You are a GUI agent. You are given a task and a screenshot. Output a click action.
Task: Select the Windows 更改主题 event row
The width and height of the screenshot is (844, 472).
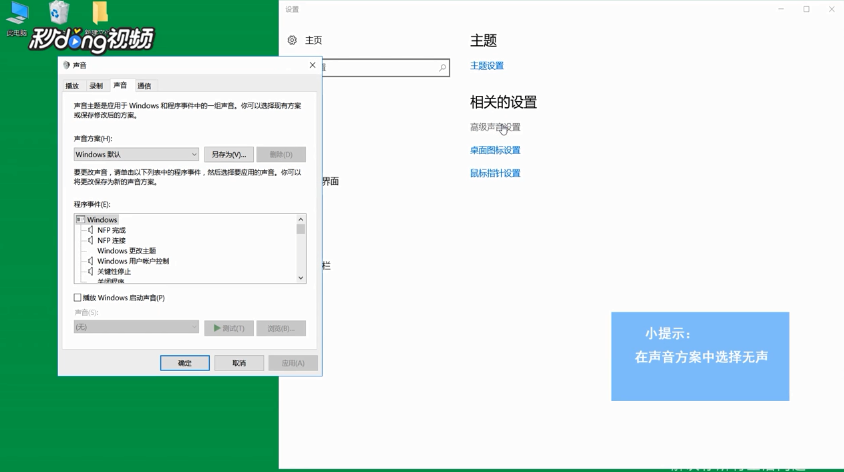[126, 251]
